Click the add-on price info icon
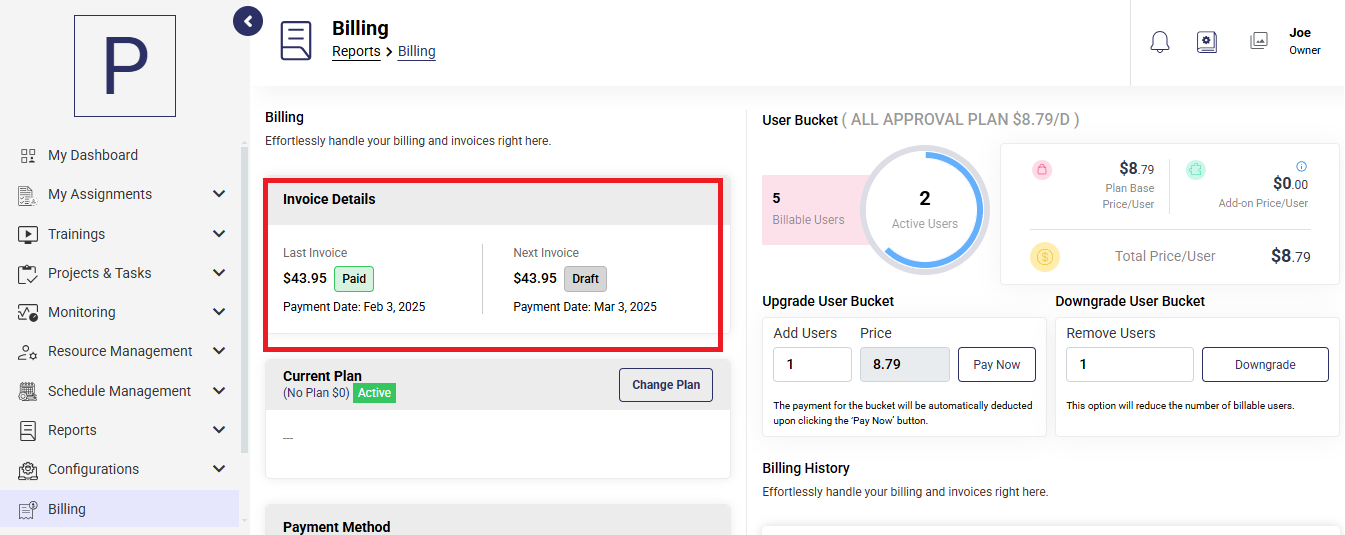Viewport: 1345px width, 535px height. click(x=1301, y=166)
